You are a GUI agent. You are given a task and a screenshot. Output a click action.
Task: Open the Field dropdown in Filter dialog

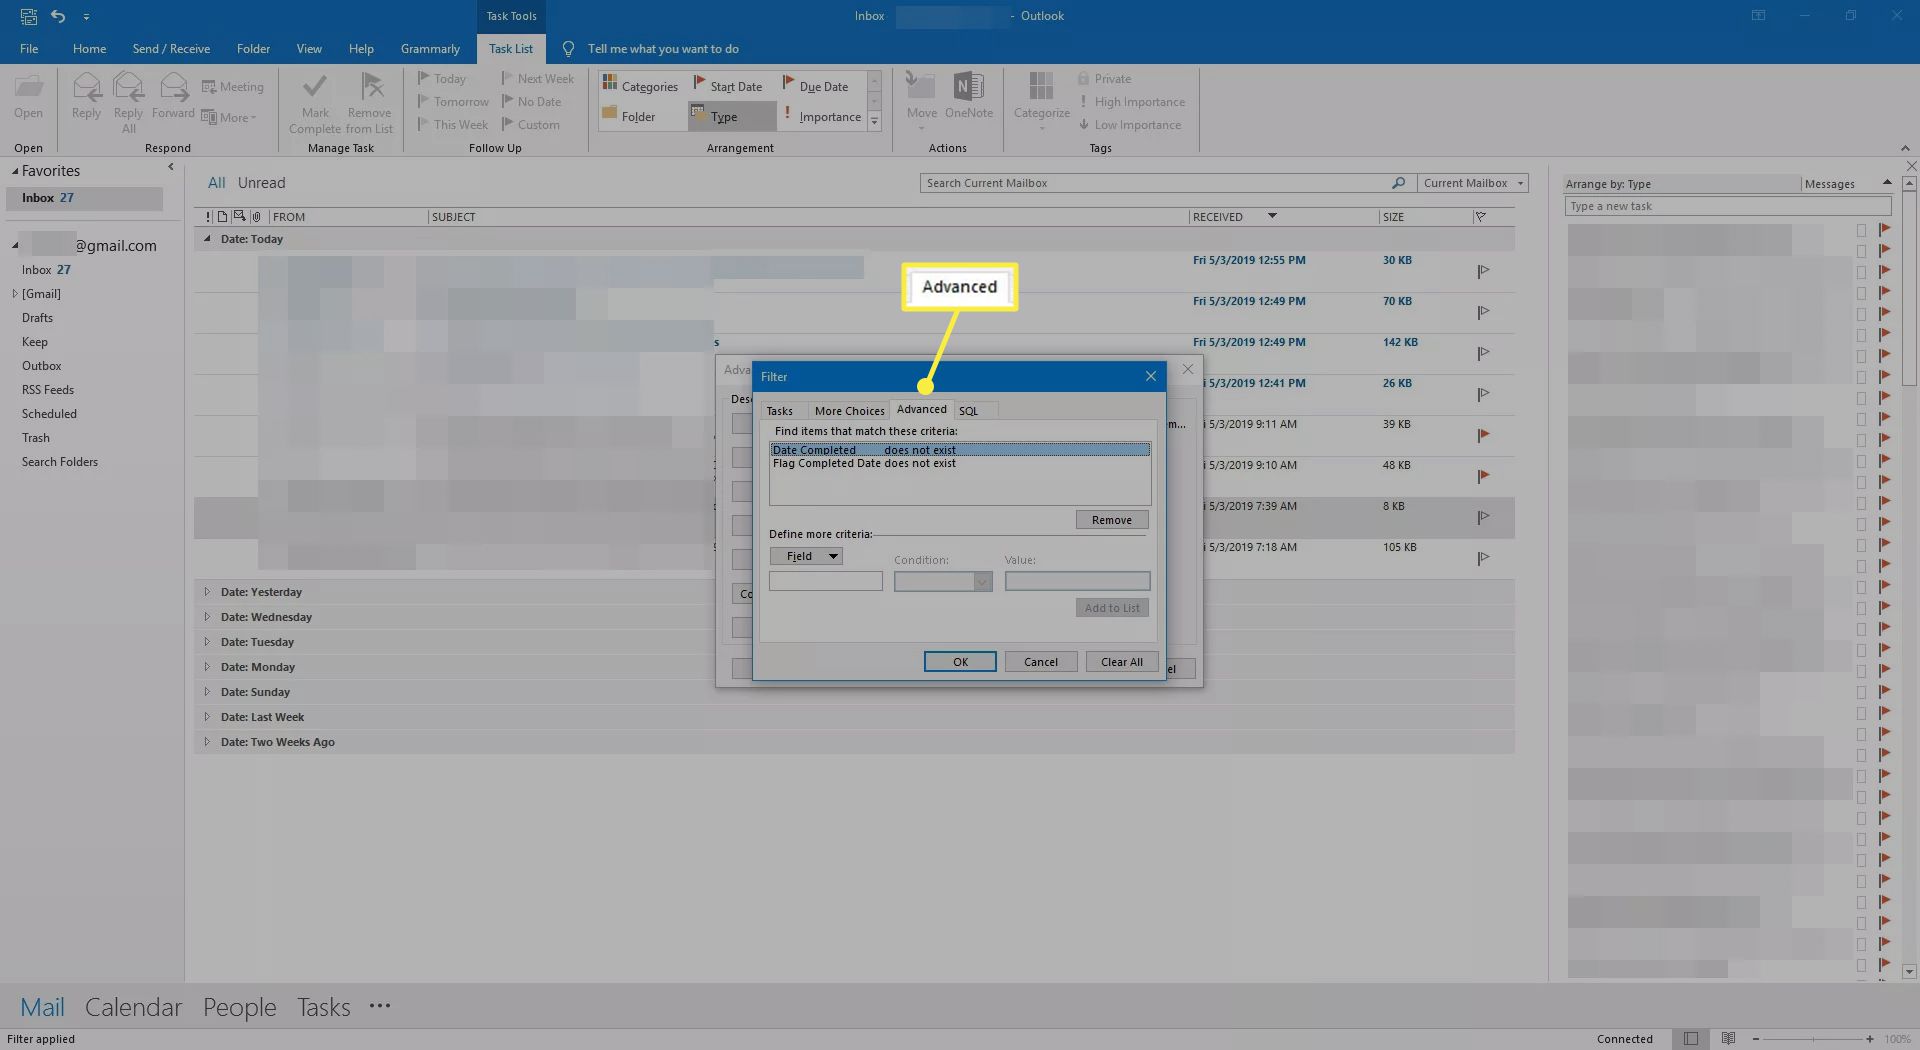coord(806,556)
